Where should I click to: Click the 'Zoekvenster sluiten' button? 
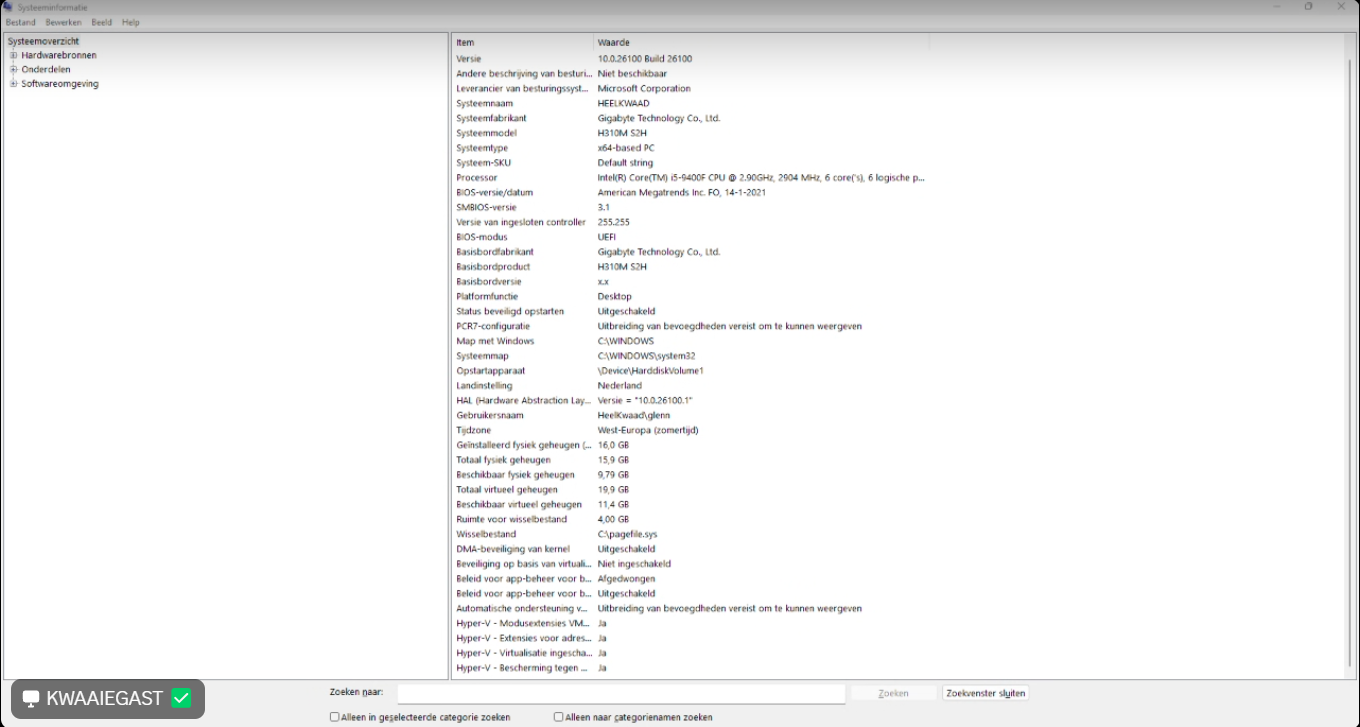tap(985, 693)
